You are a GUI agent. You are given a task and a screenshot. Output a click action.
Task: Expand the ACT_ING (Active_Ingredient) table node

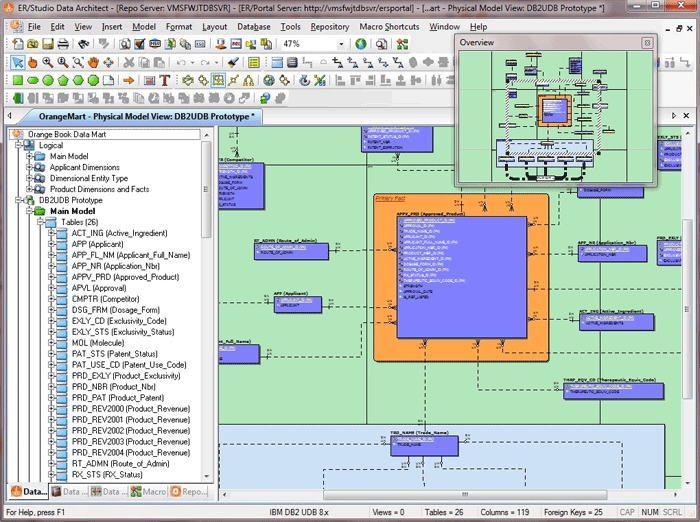[51, 233]
